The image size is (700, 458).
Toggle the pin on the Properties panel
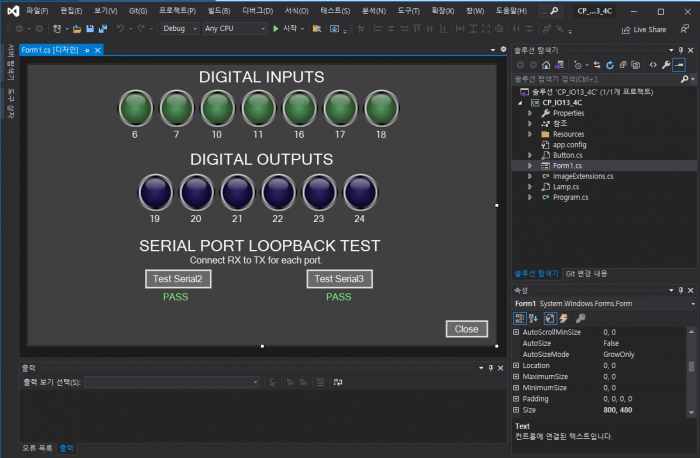pos(682,290)
